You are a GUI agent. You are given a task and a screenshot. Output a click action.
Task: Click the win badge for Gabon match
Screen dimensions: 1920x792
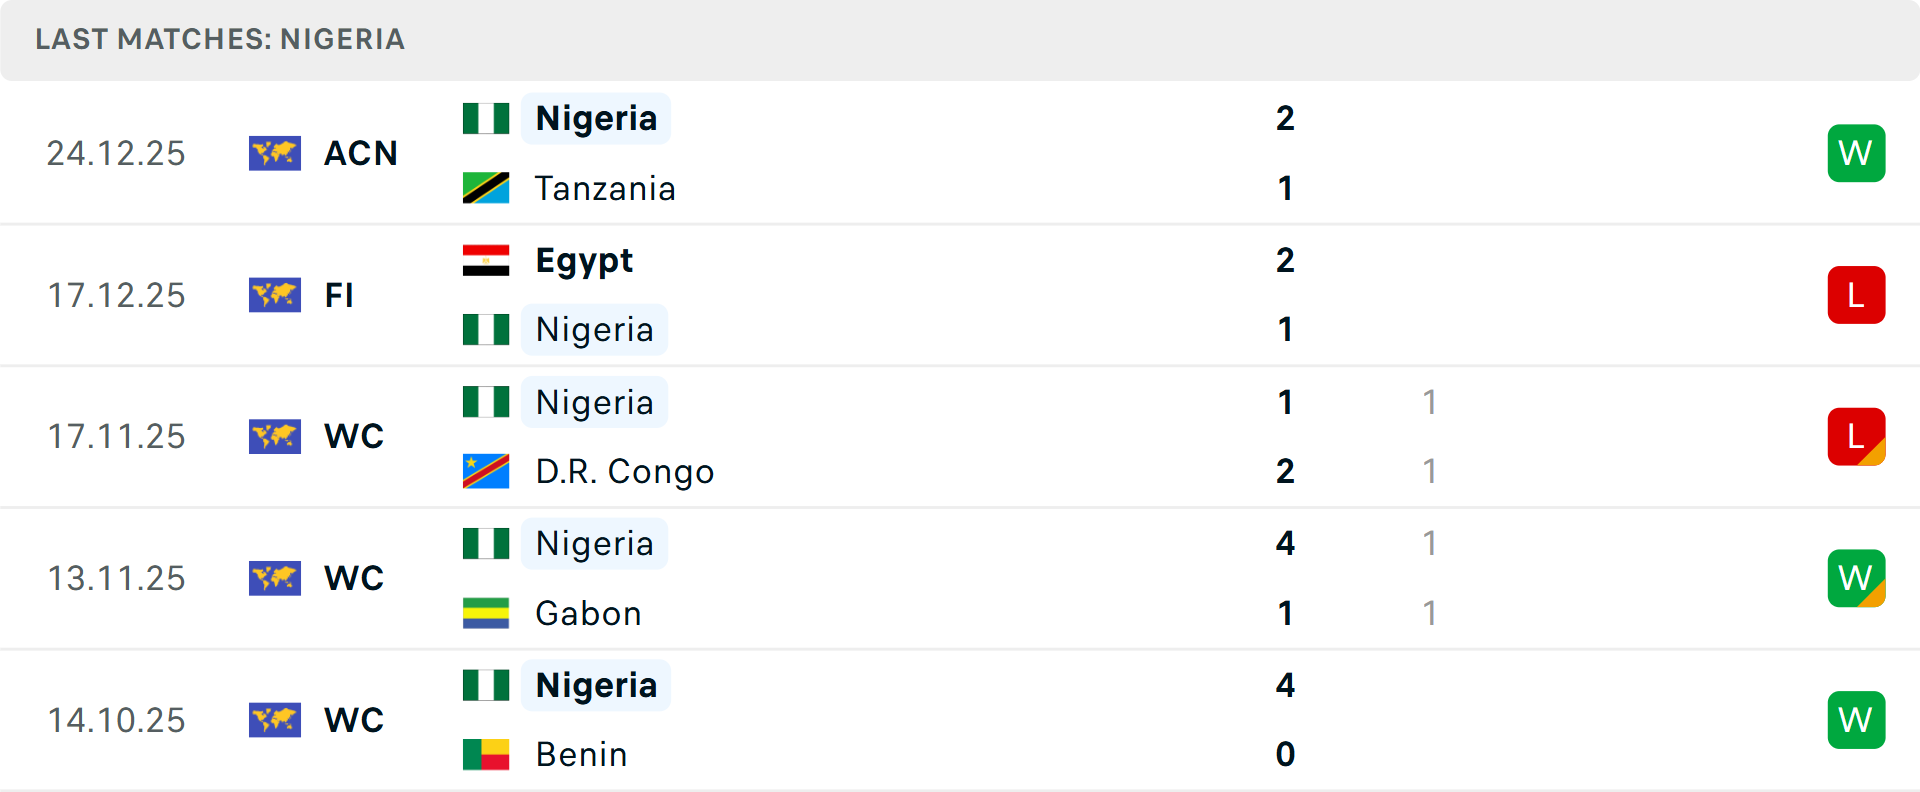coord(1856,578)
